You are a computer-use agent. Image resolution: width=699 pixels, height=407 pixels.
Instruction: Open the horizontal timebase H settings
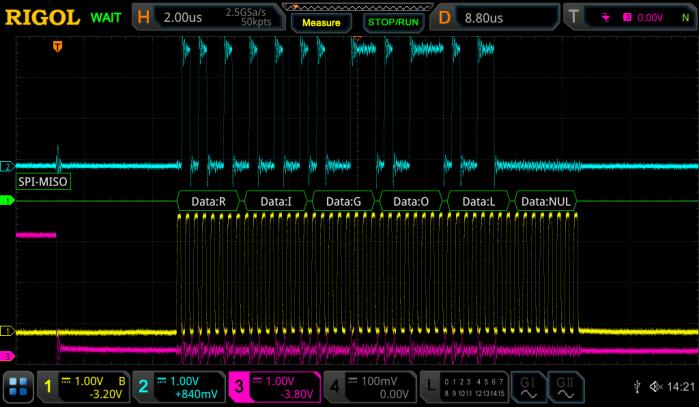[208, 18]
